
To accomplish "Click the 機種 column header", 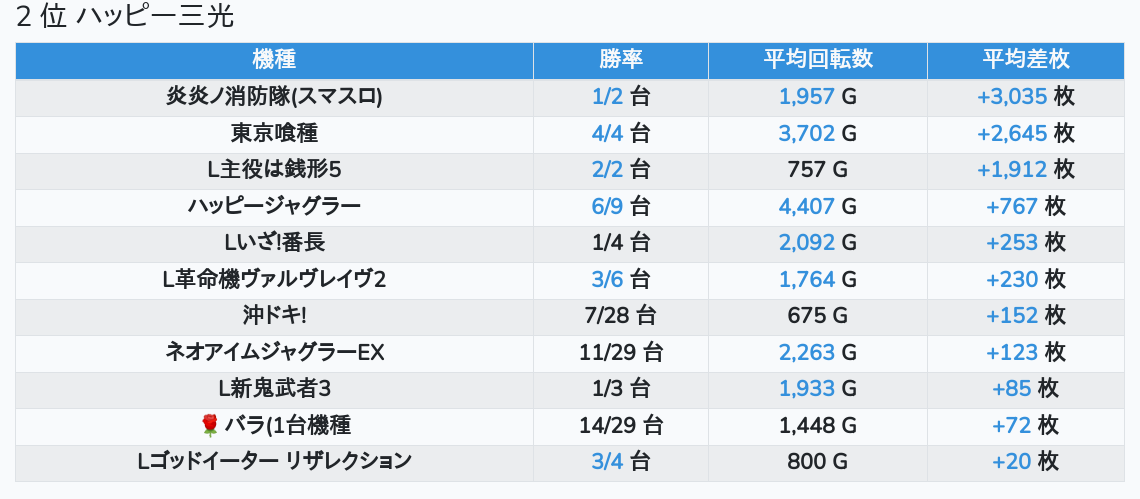I will pyautogui.click(x=274, y=60).
